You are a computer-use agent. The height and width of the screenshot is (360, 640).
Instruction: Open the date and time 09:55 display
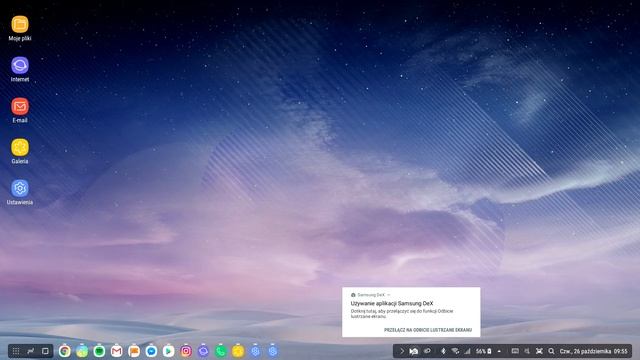[593, 351]
